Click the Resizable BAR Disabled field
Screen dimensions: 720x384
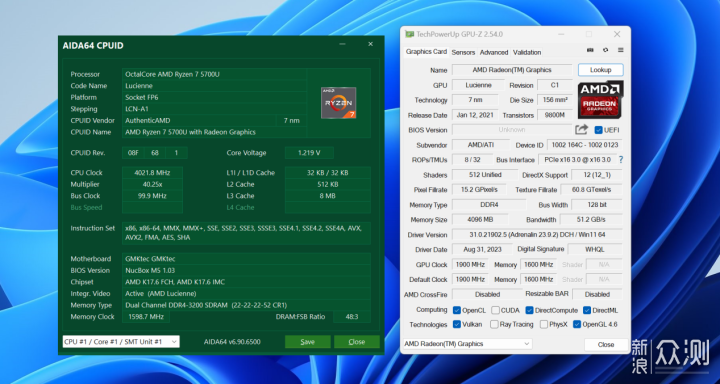[597, 294]
